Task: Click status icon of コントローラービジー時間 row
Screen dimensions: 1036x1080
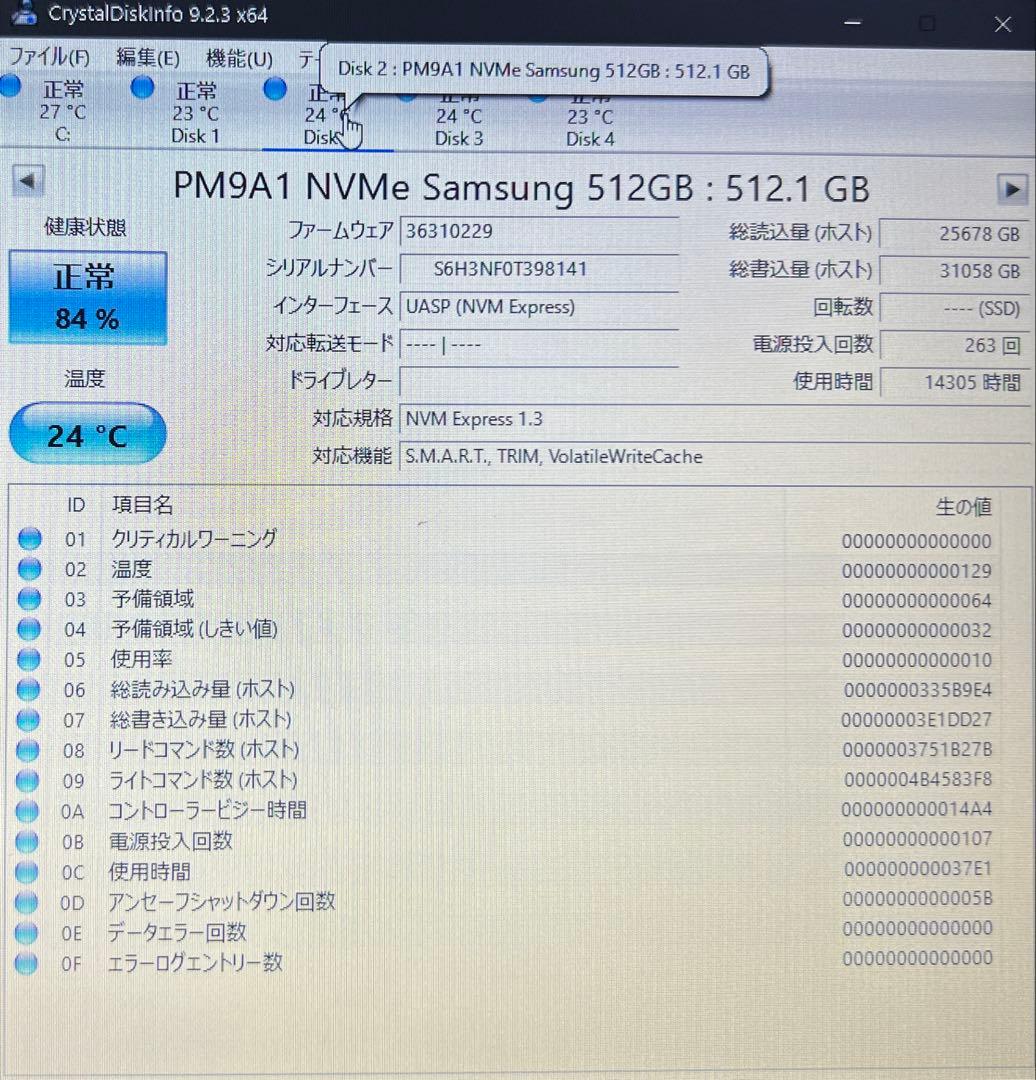Action: (x=28, y=811)
